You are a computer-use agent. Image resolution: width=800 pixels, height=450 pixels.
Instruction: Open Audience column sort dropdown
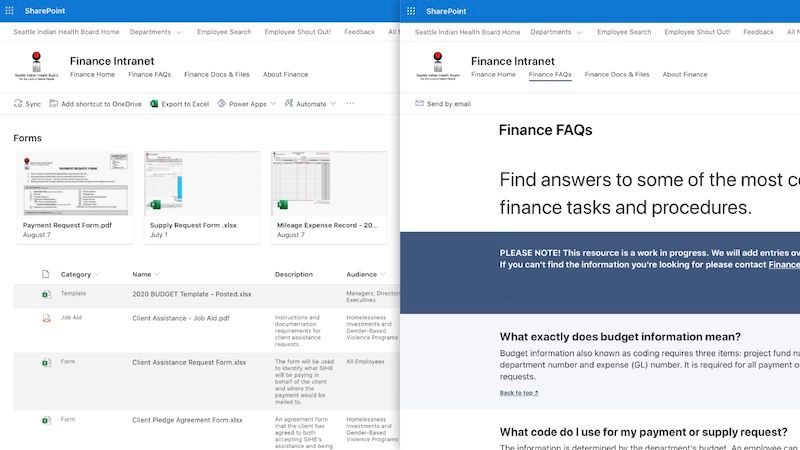(383, 274)
